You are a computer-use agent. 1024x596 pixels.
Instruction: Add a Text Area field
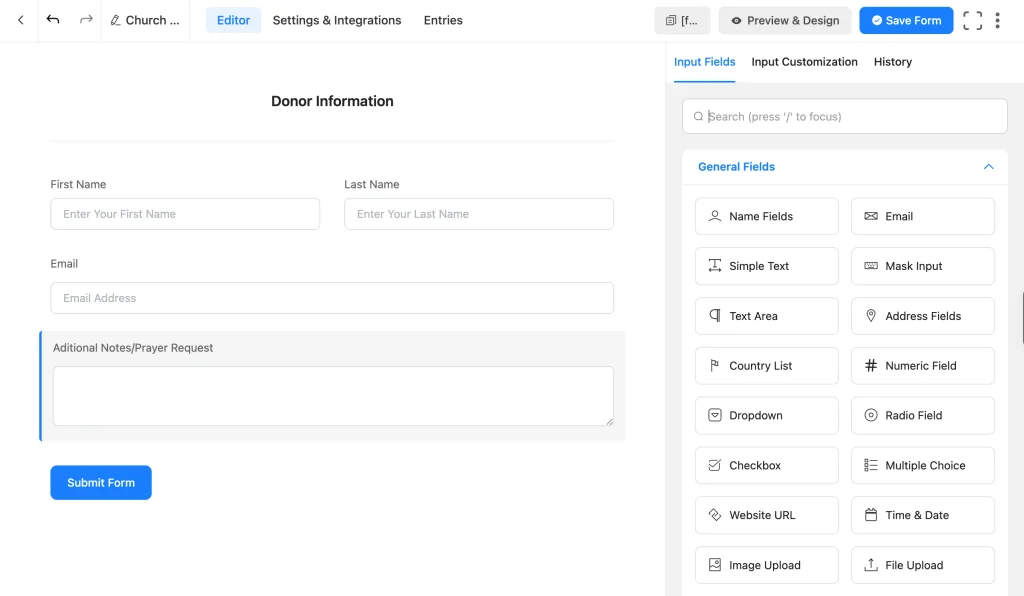767,316
